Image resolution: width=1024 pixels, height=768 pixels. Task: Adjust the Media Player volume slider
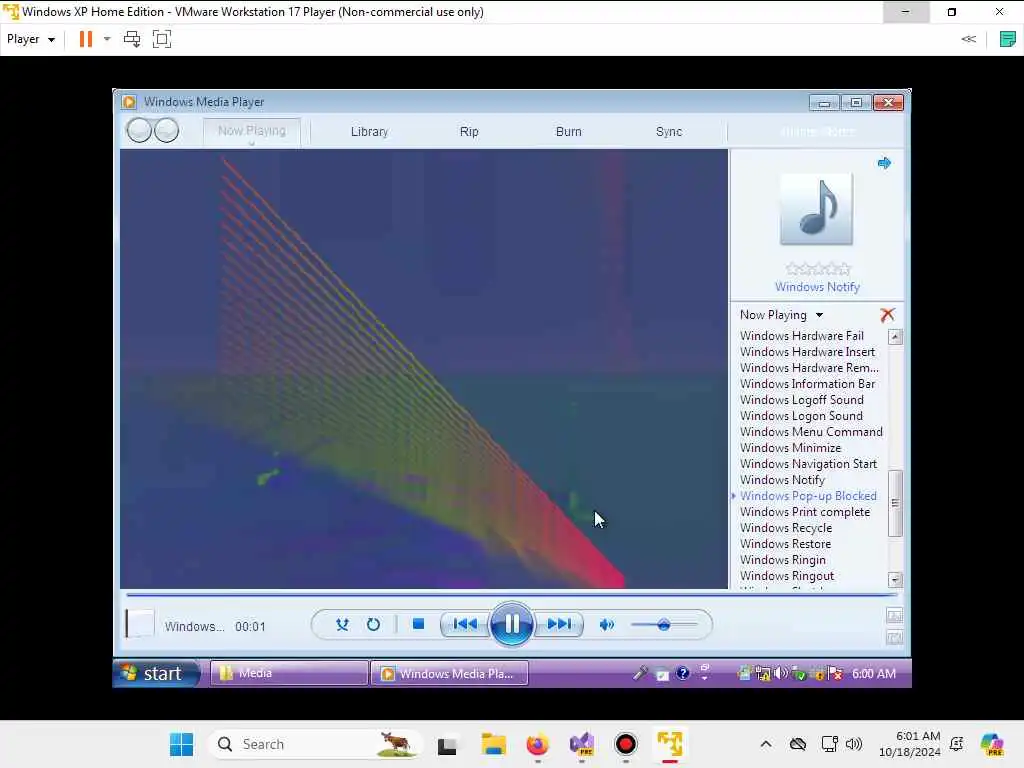click(x=664, y=625)
